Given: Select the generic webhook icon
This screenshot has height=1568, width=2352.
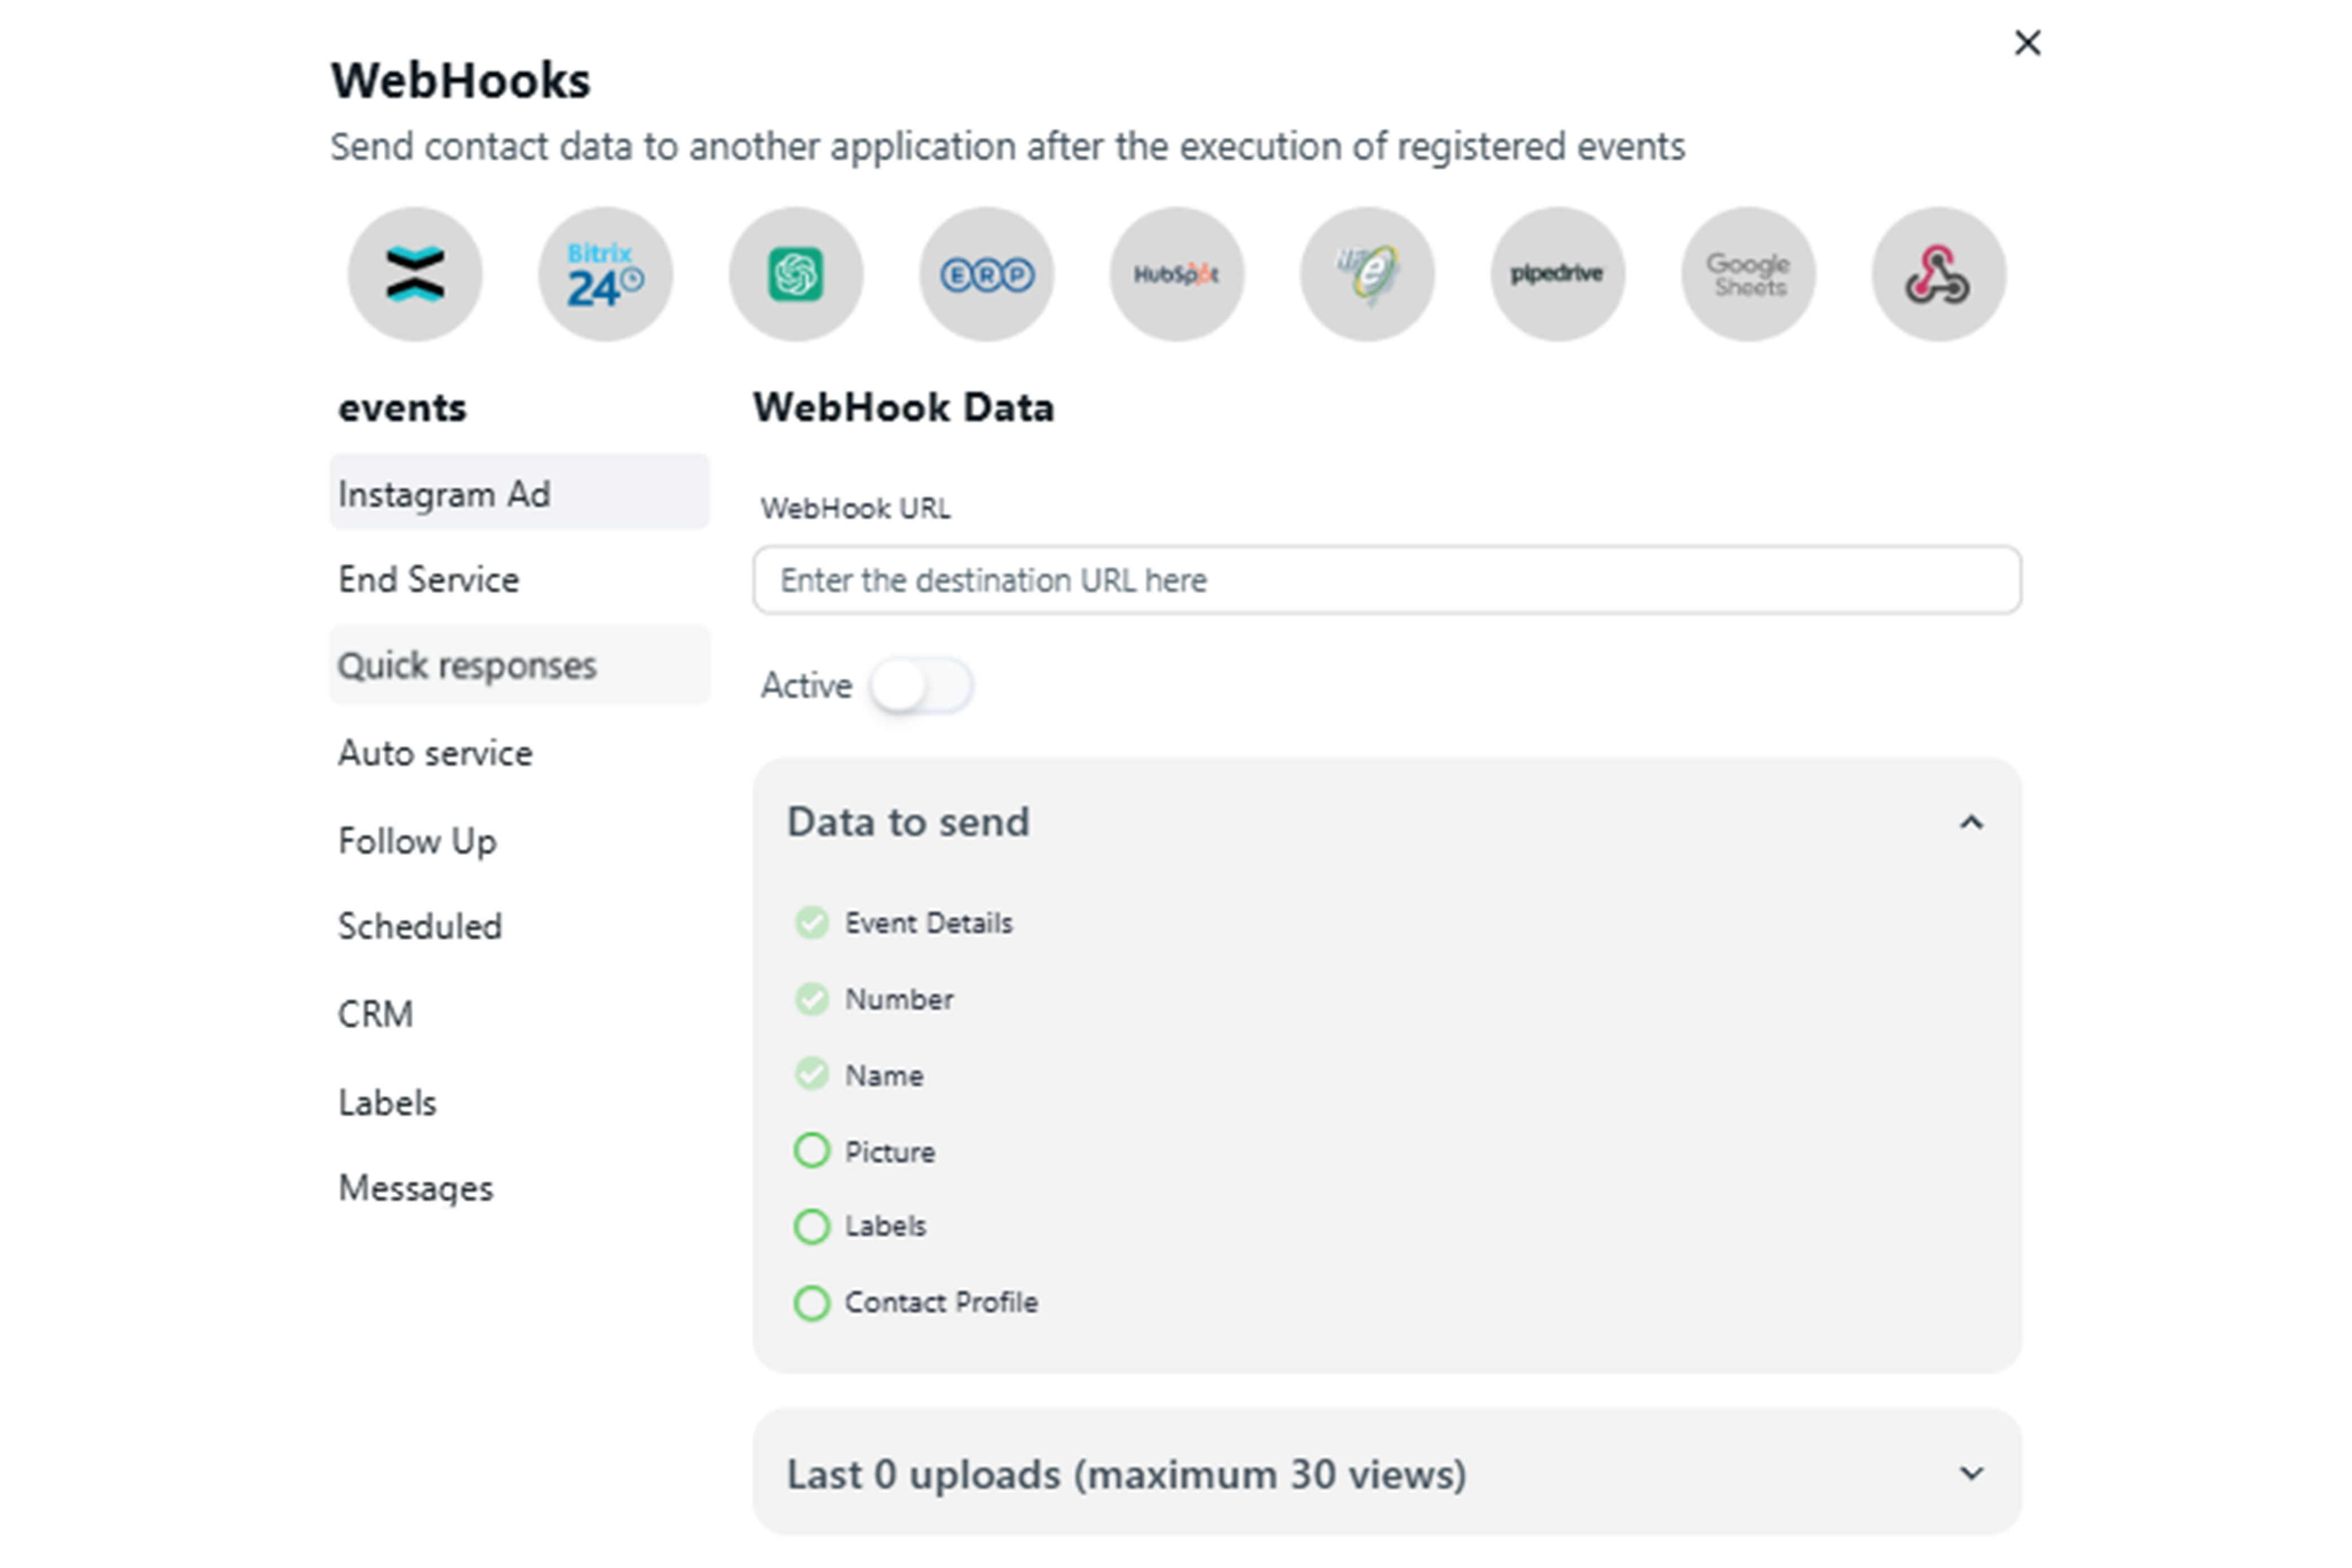Looking at the screenshot, I should click(x=1938, y=274).
